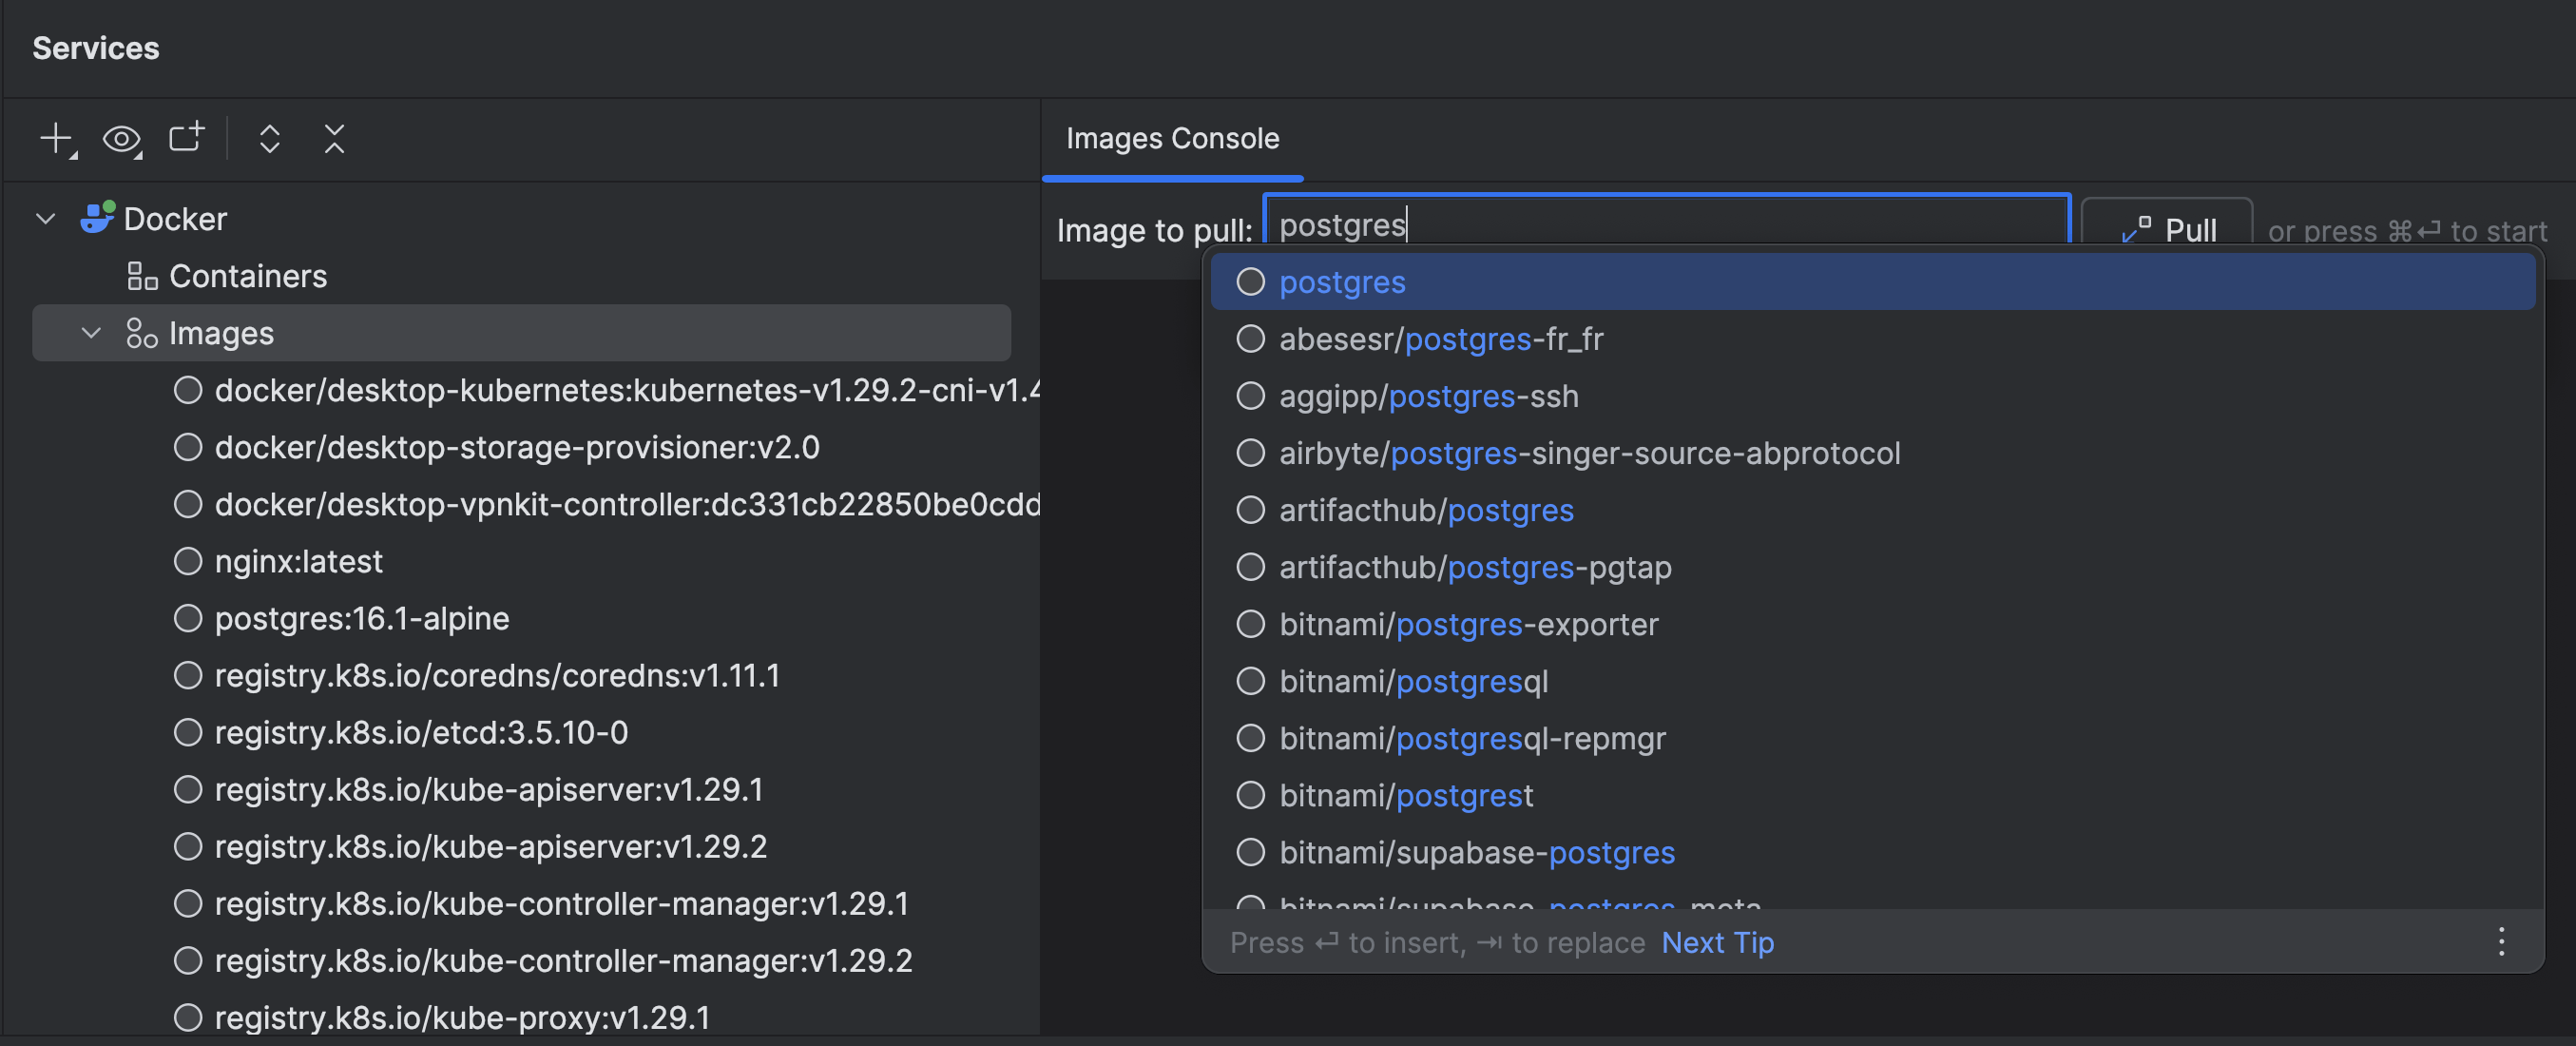Click the Next Tip link
This screenshot has width=2576, height=1046.
tap(1717, 942)
